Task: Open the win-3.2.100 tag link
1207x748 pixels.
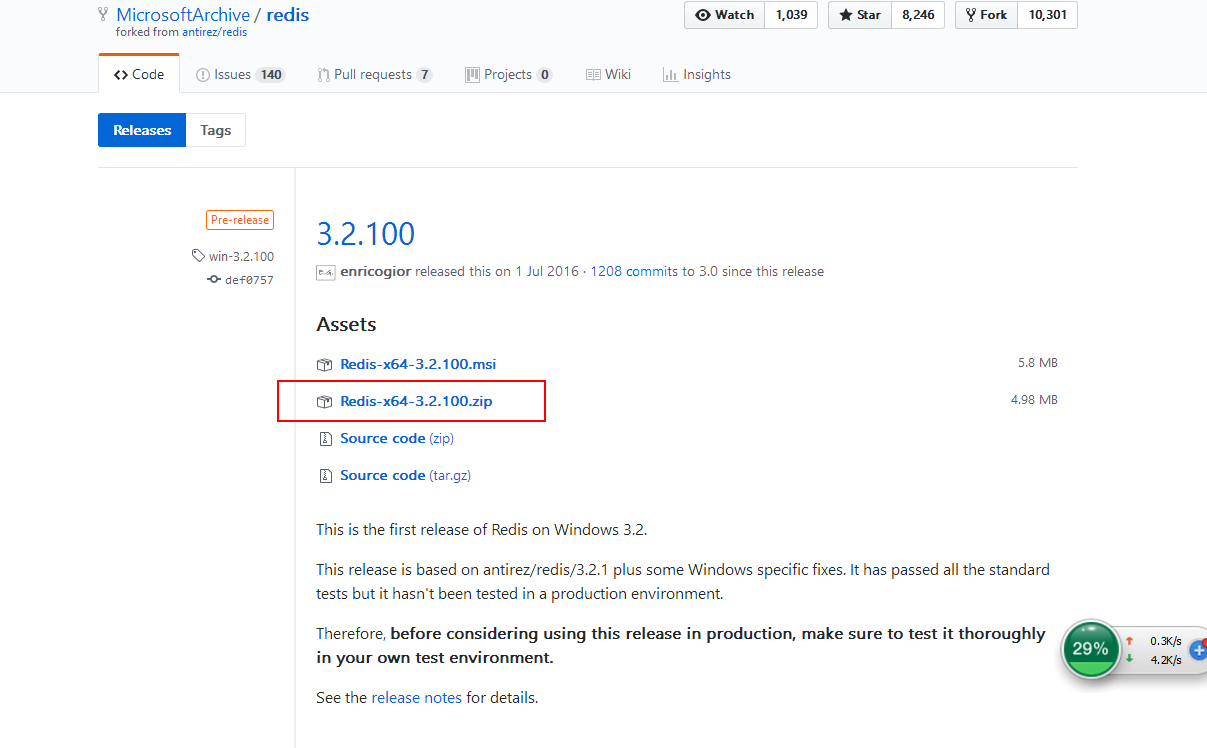Action: 241,256
